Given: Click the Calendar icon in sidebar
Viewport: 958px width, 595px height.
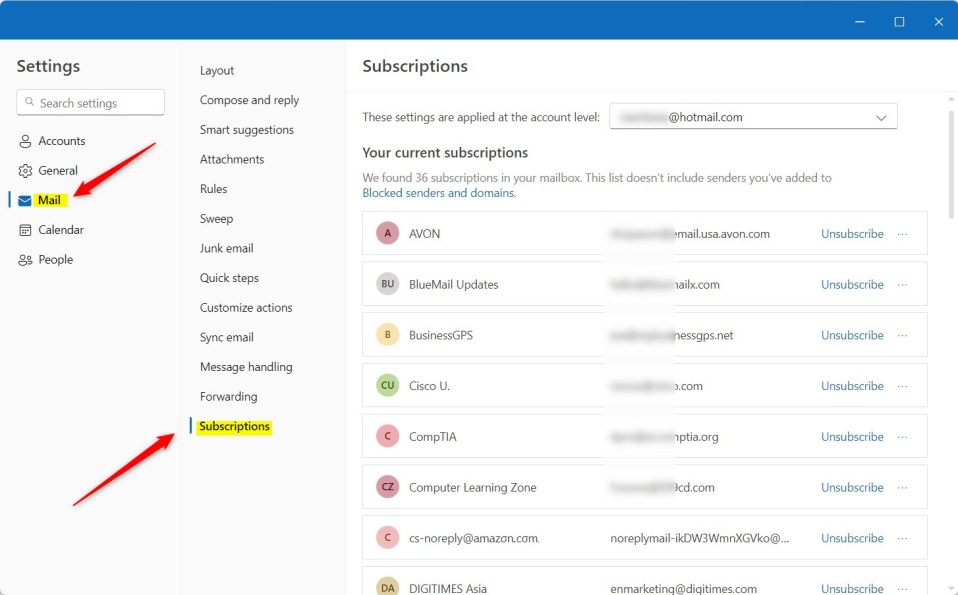Looking at the screenshot, I should pos(25,230).
